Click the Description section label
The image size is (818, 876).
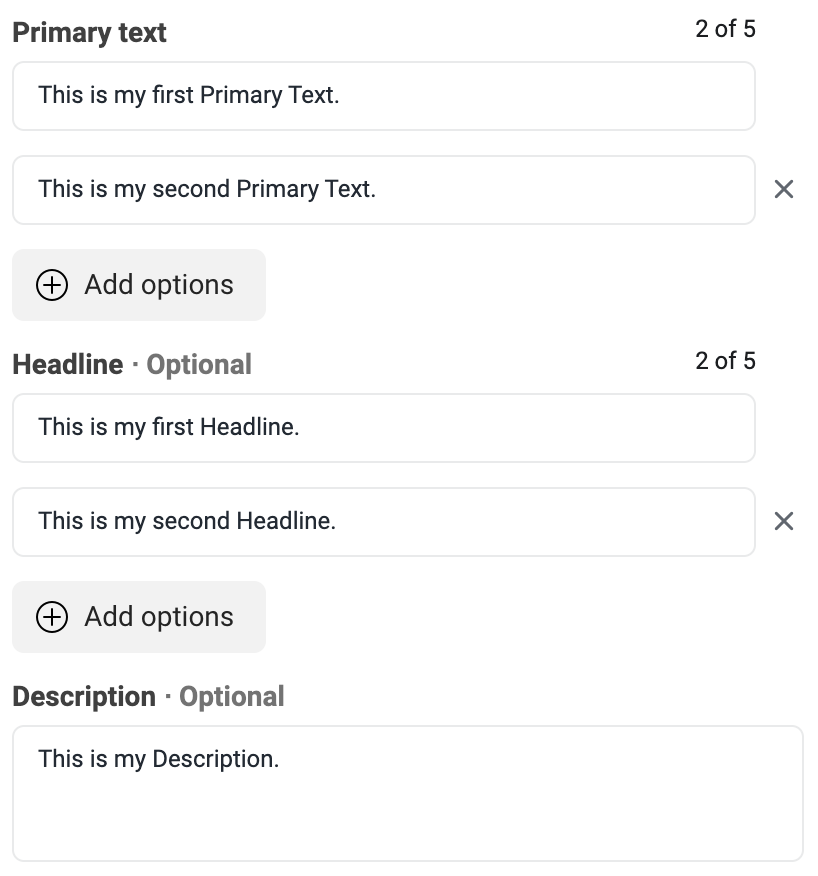pyautogui.click(x=84, y=697)
